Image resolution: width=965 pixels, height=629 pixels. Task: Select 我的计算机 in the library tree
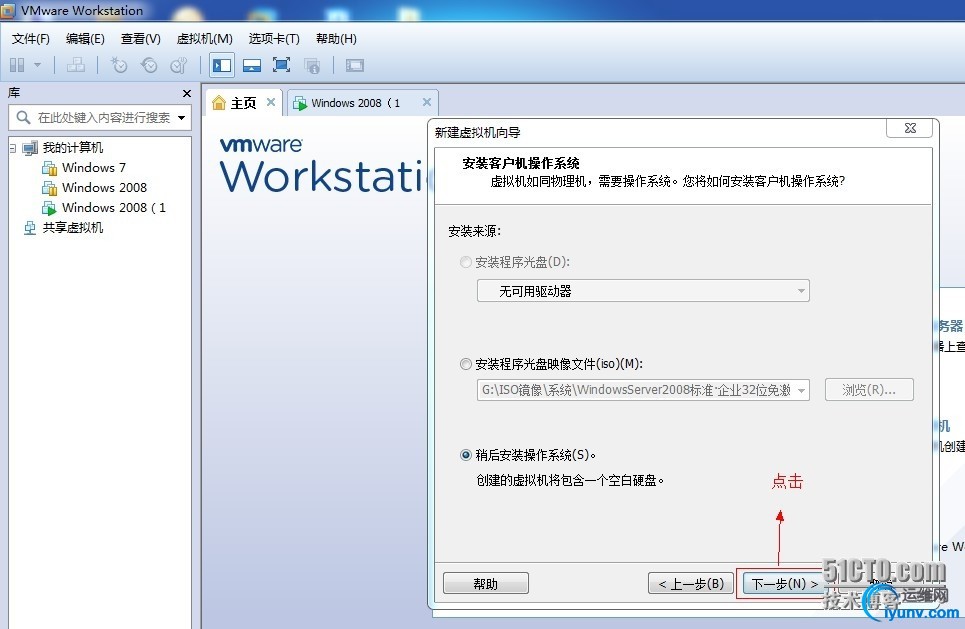point(73,148)
